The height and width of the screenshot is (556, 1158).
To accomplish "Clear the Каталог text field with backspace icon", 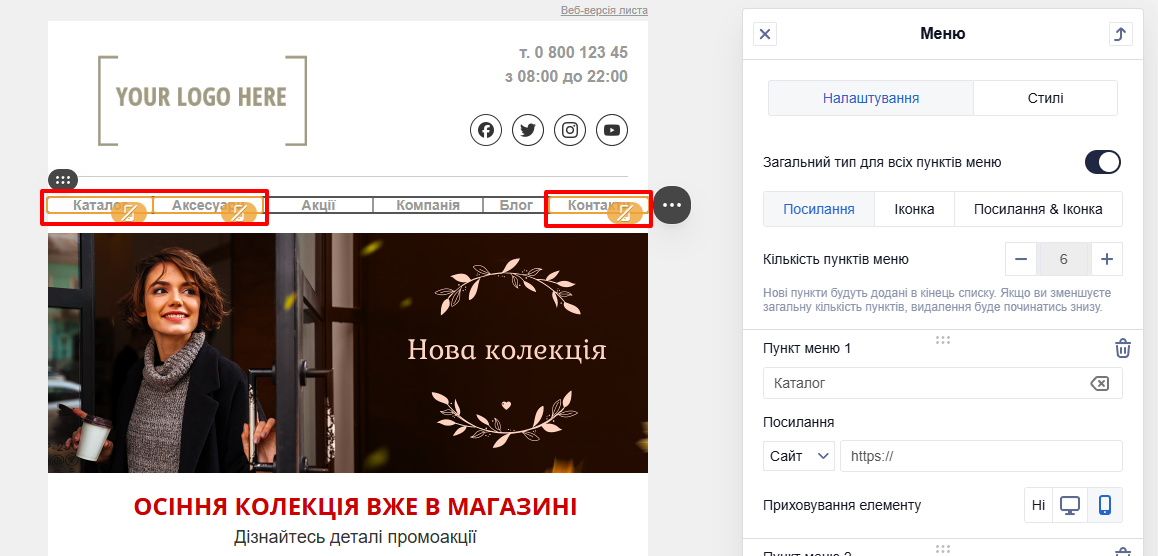I will pos(1100,383).
